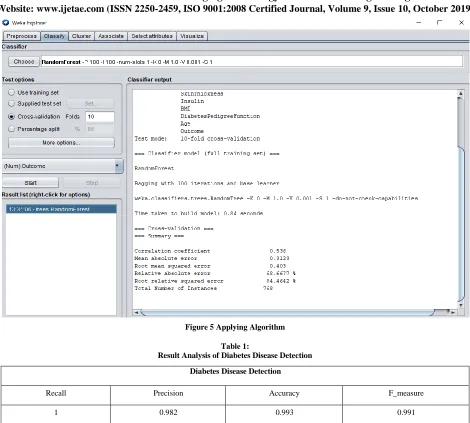
Task: Open the Cluster tab
Action: coord(81,36)
